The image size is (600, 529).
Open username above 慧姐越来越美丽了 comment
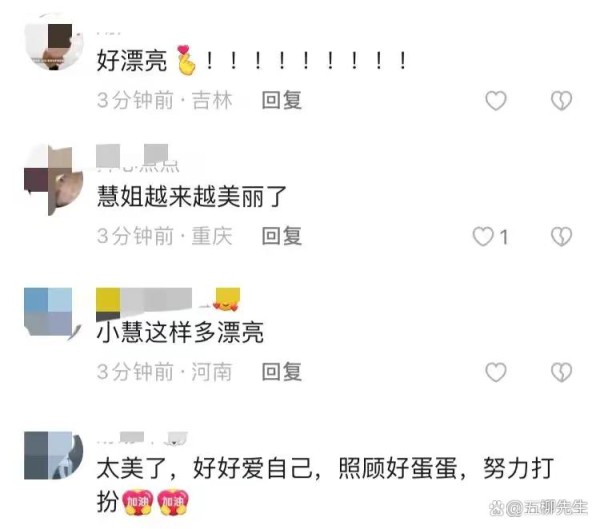138,158
